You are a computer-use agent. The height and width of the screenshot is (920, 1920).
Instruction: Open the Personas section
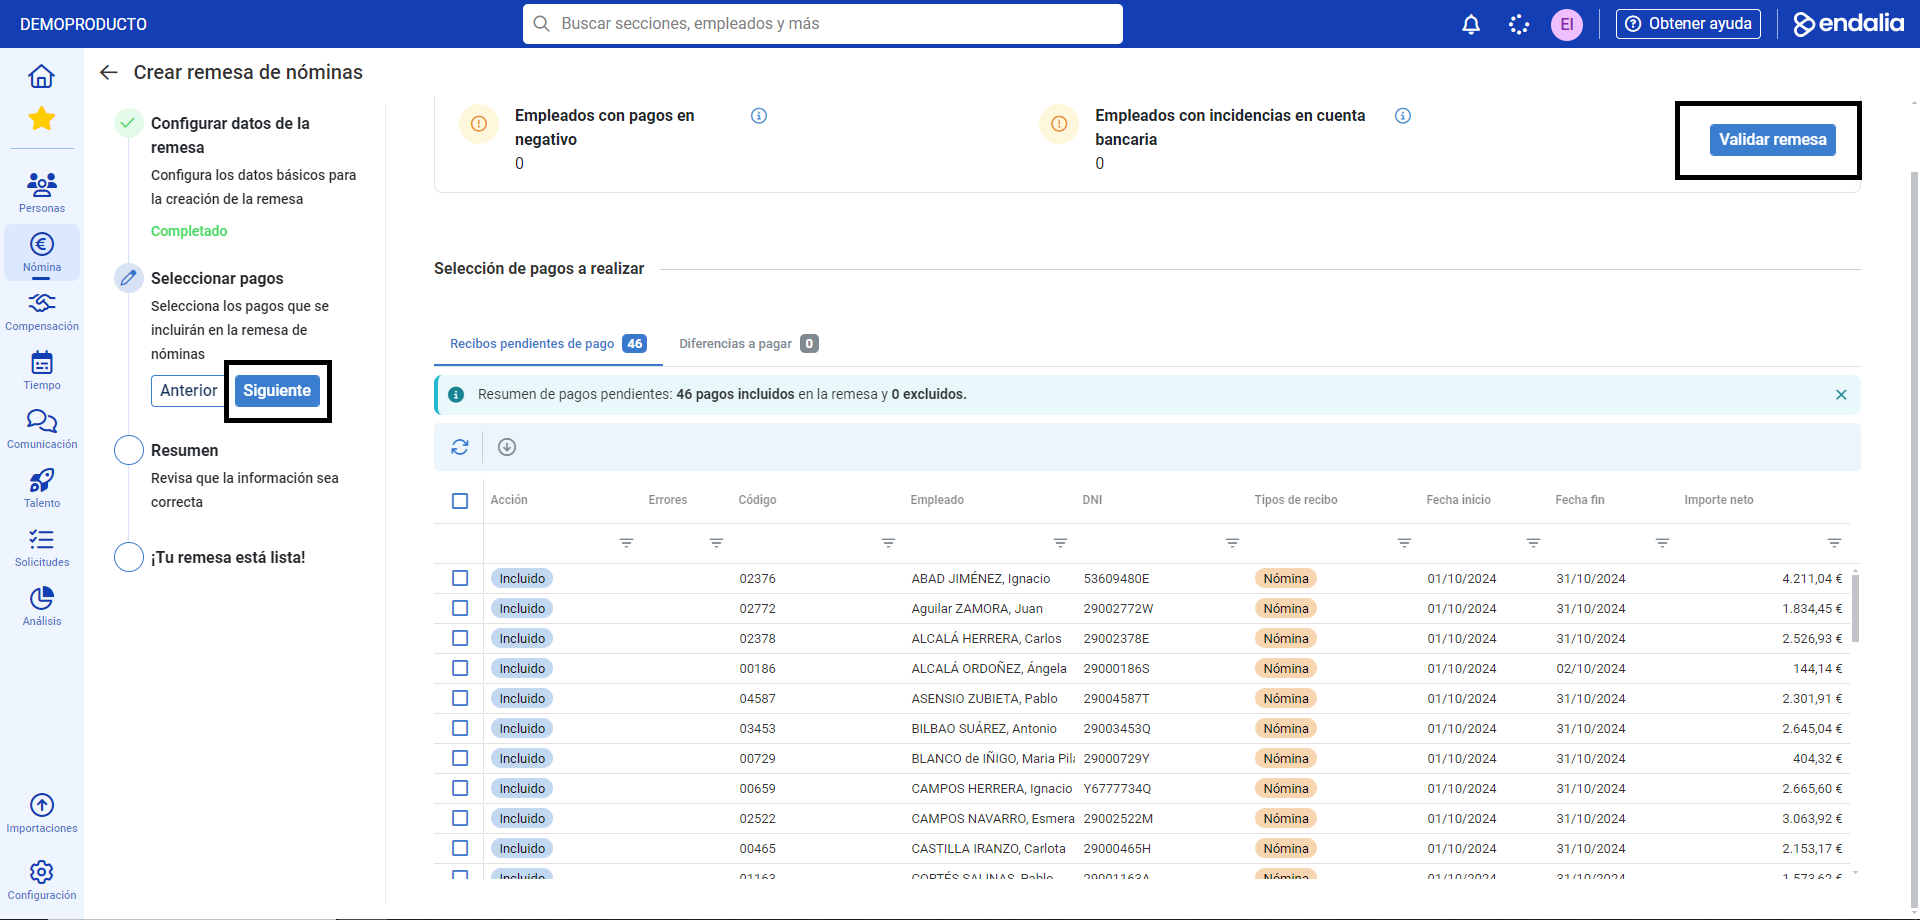point(42,192)
